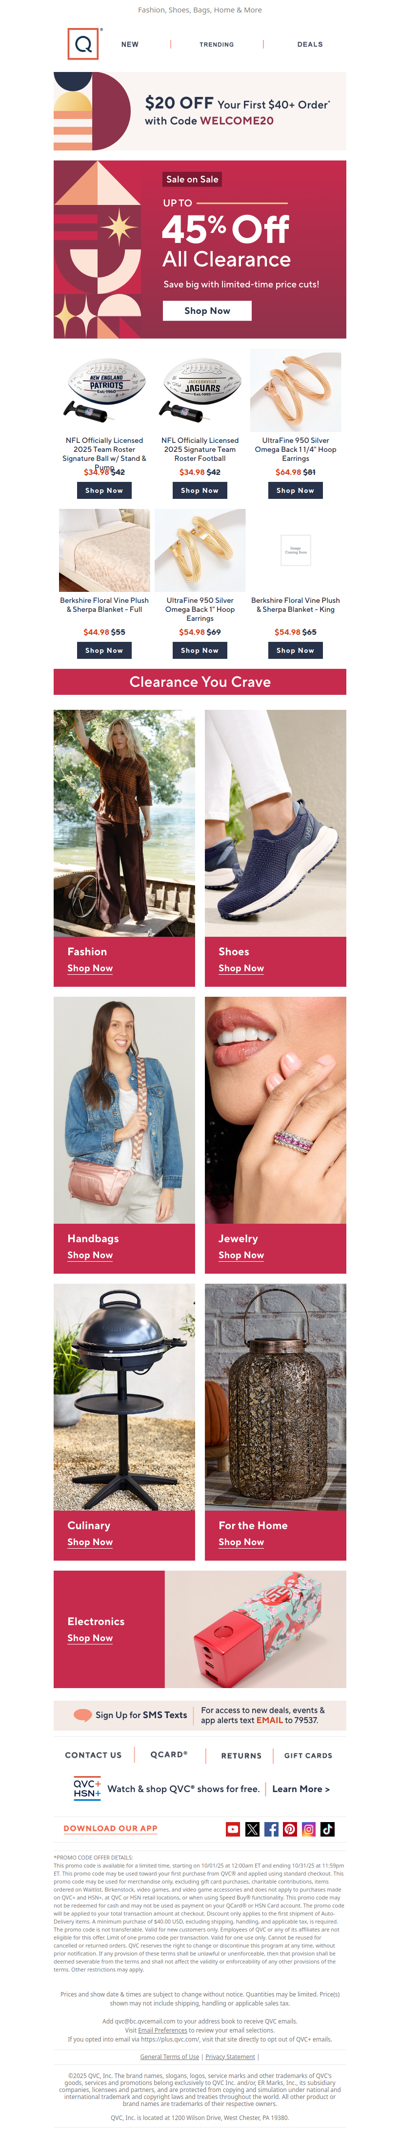Open the YouTube social icon
The height and width of the screenshot is (2130, 400).
[233, 1829]
